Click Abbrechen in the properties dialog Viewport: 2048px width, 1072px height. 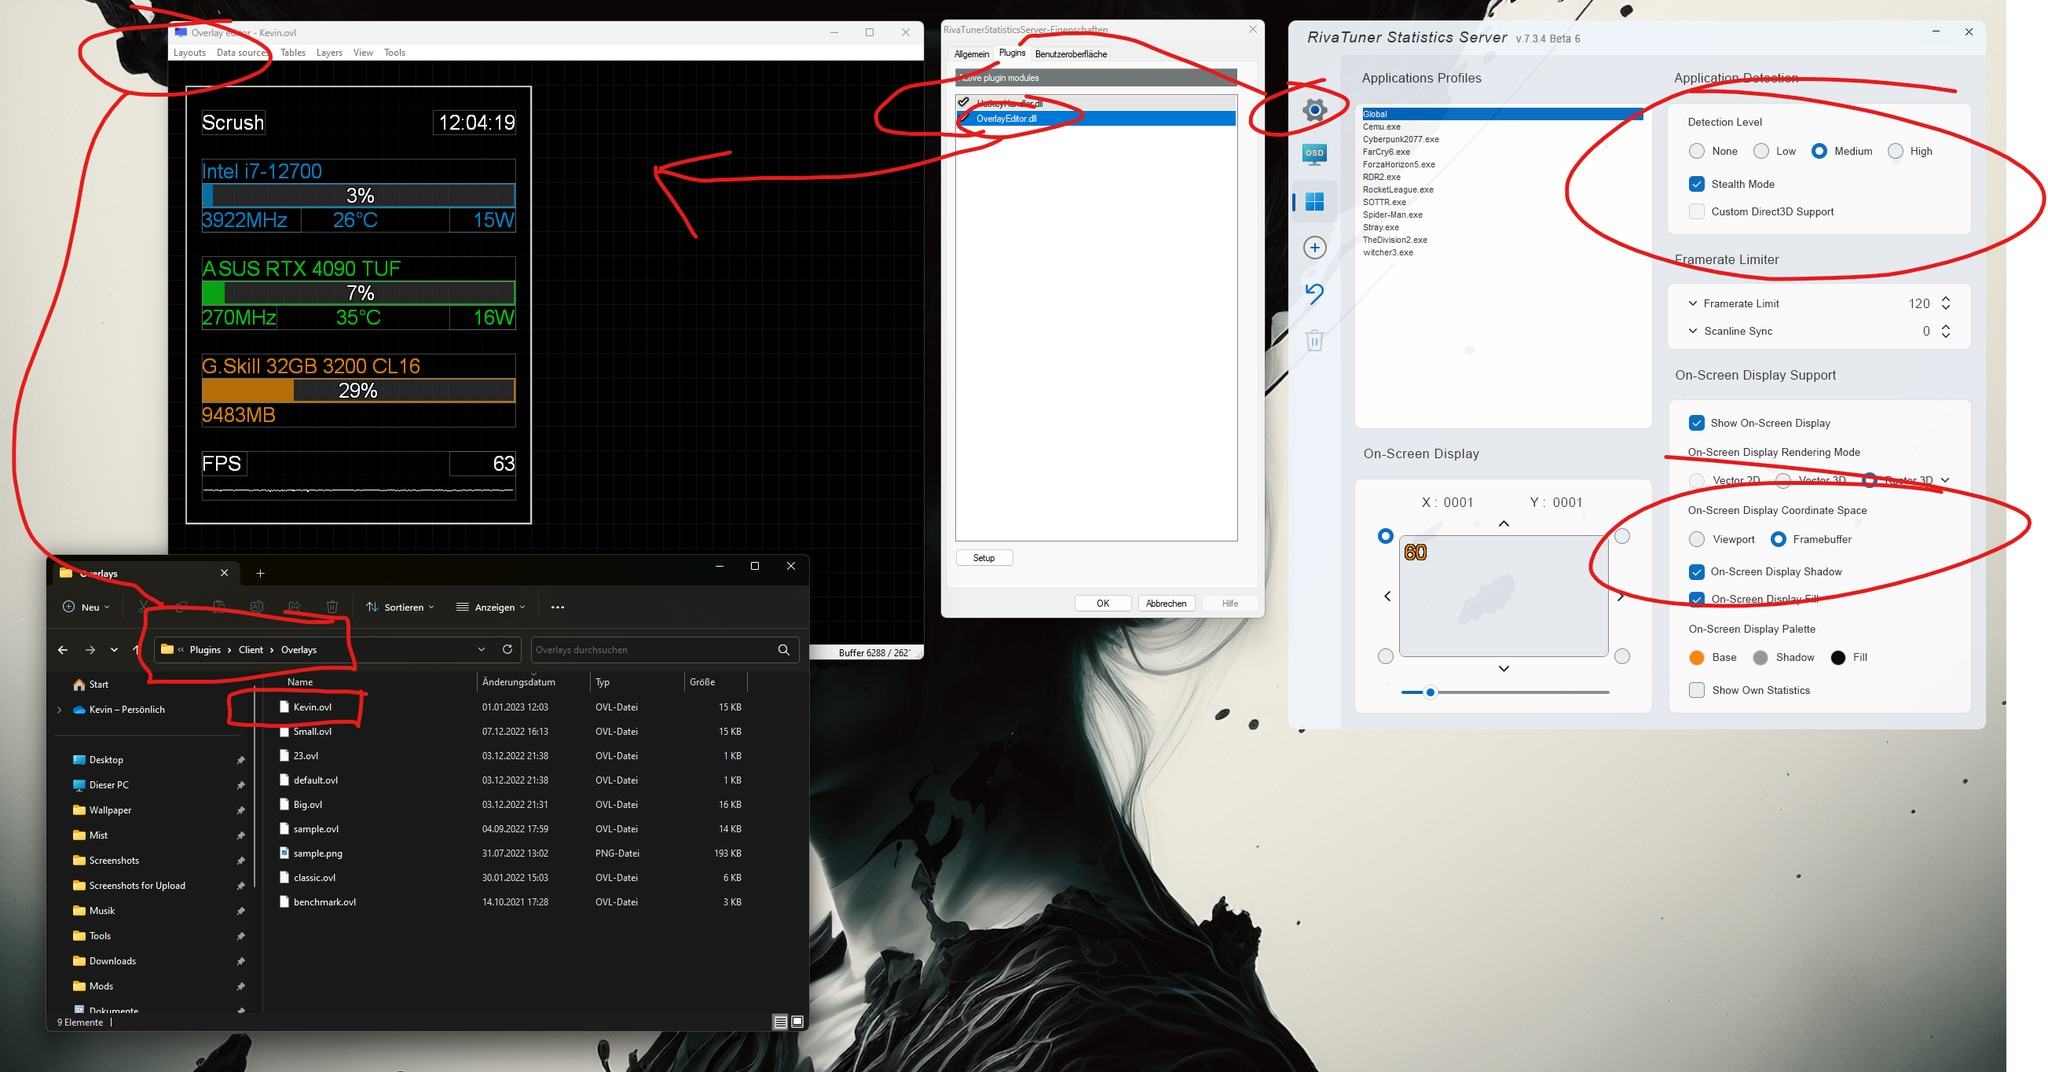(x=1166, y=603)
